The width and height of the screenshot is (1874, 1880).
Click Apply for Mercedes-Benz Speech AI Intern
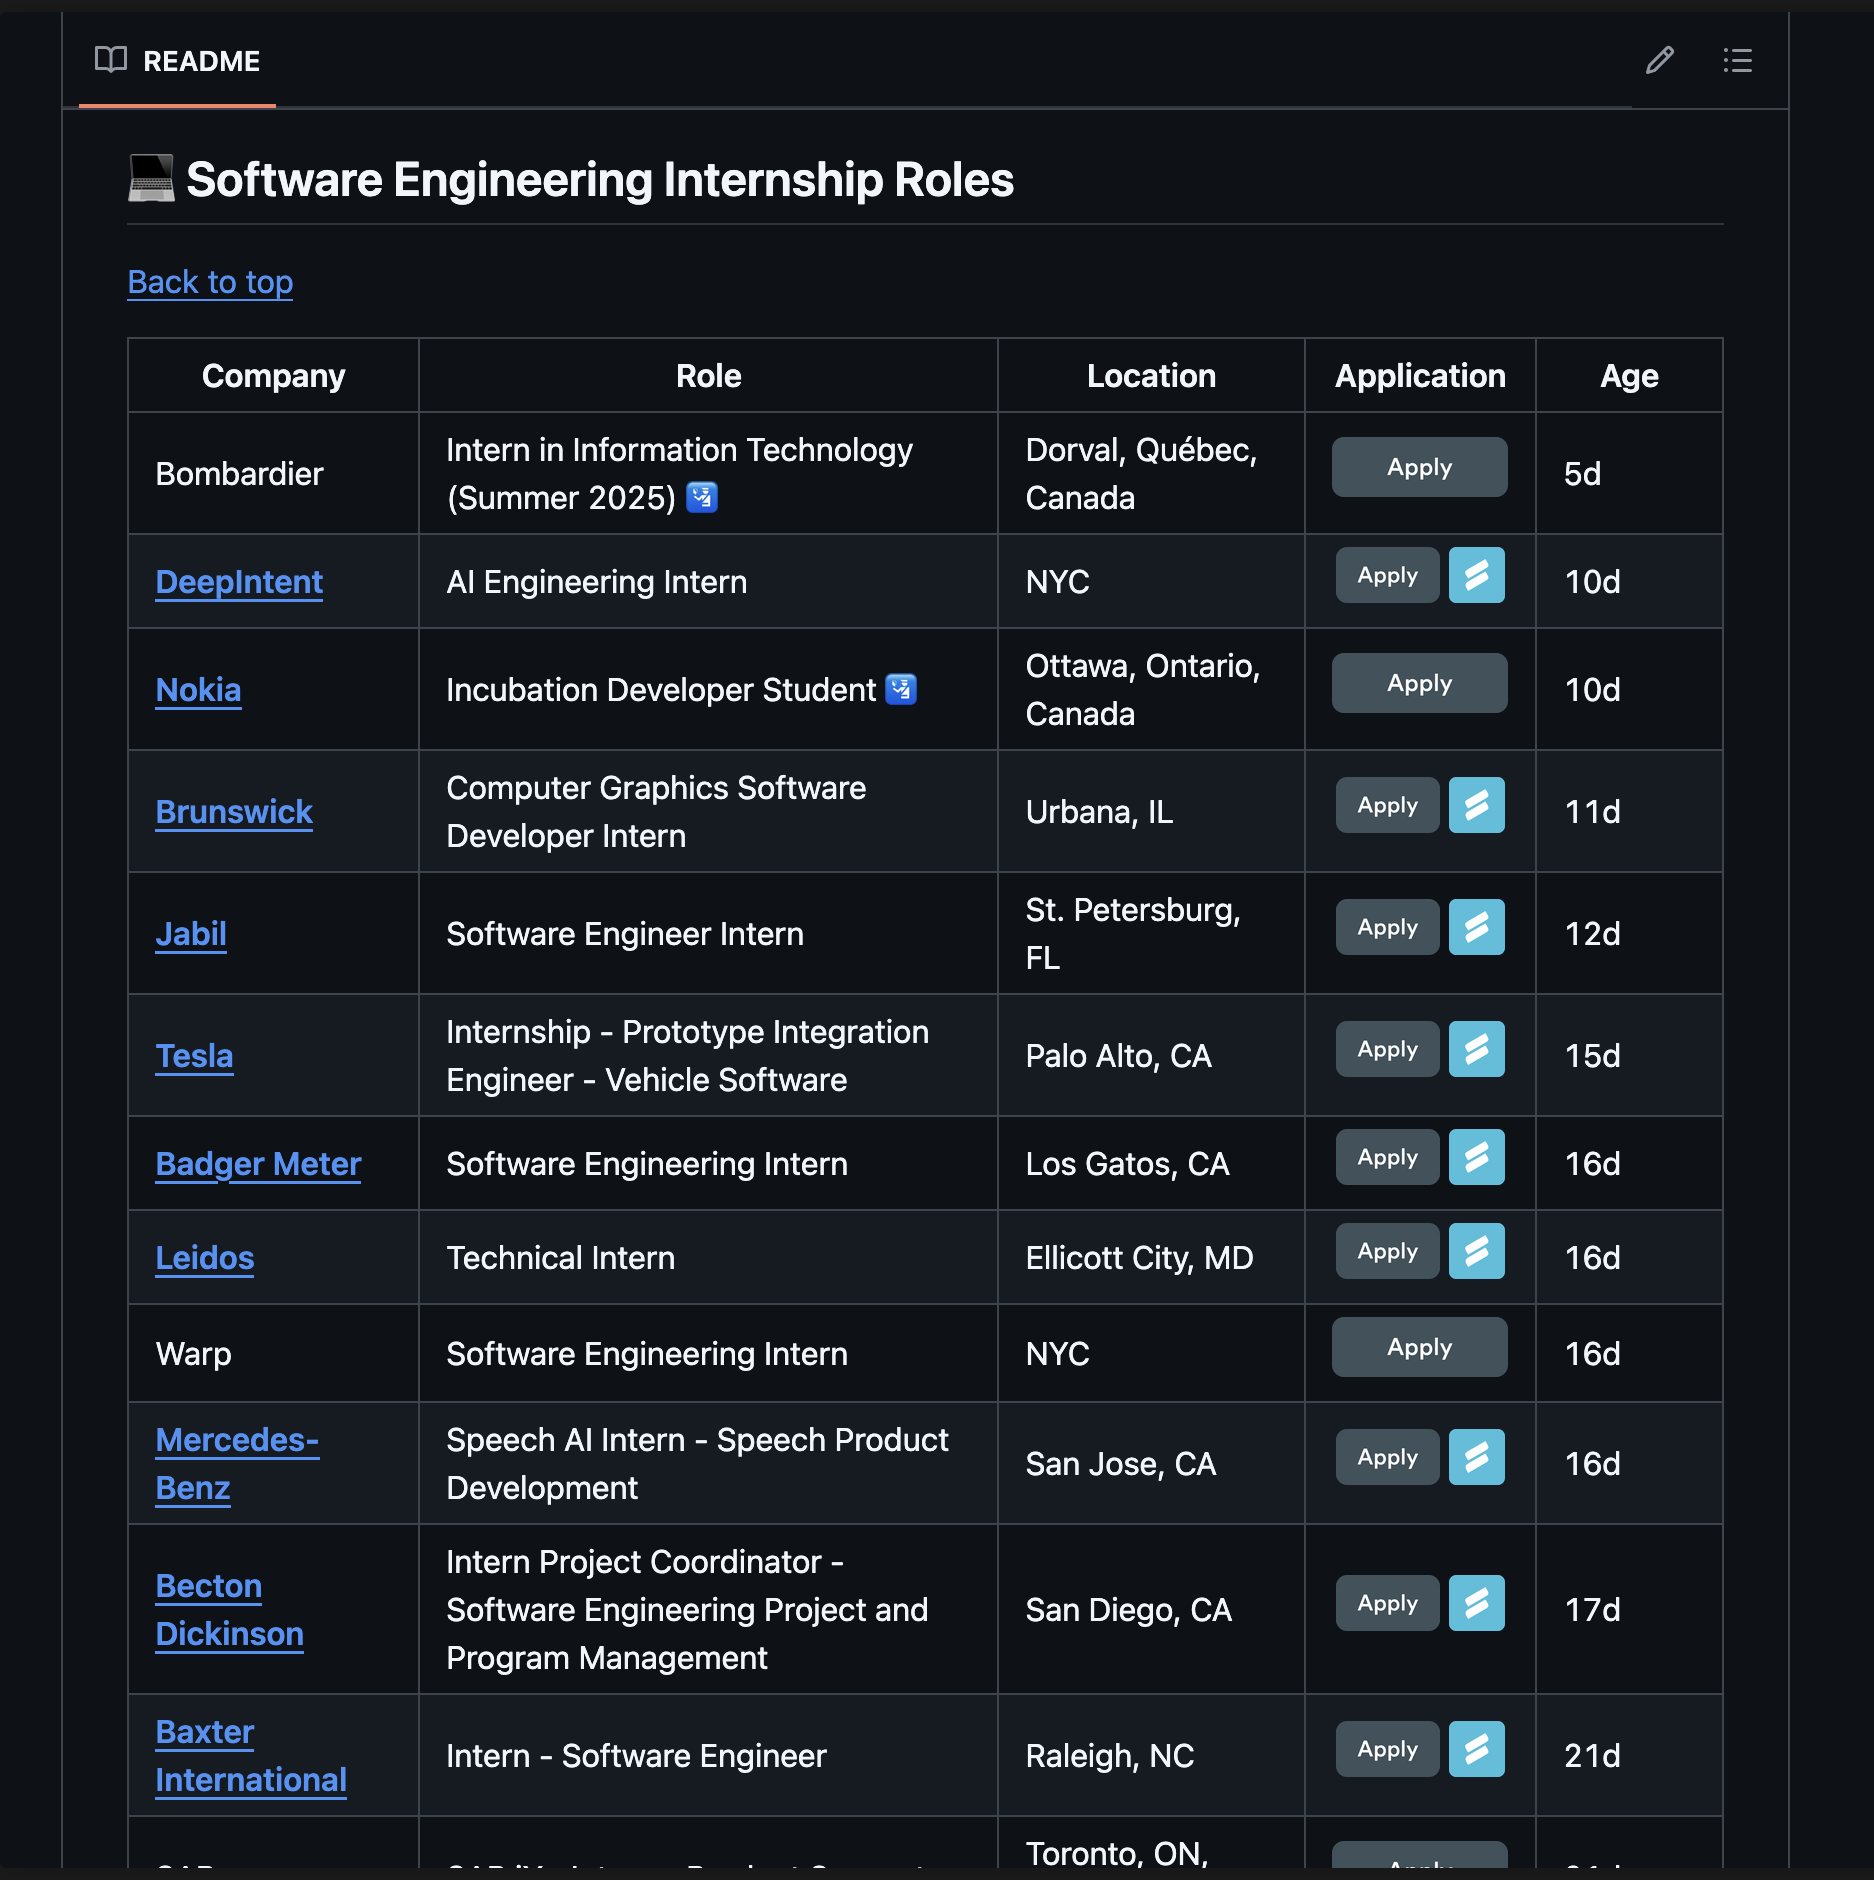(x=1387, y=1457)
